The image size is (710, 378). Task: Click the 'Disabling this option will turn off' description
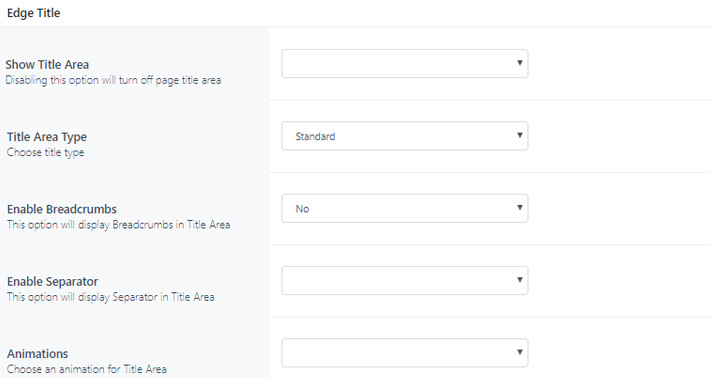tap(80, 80)
